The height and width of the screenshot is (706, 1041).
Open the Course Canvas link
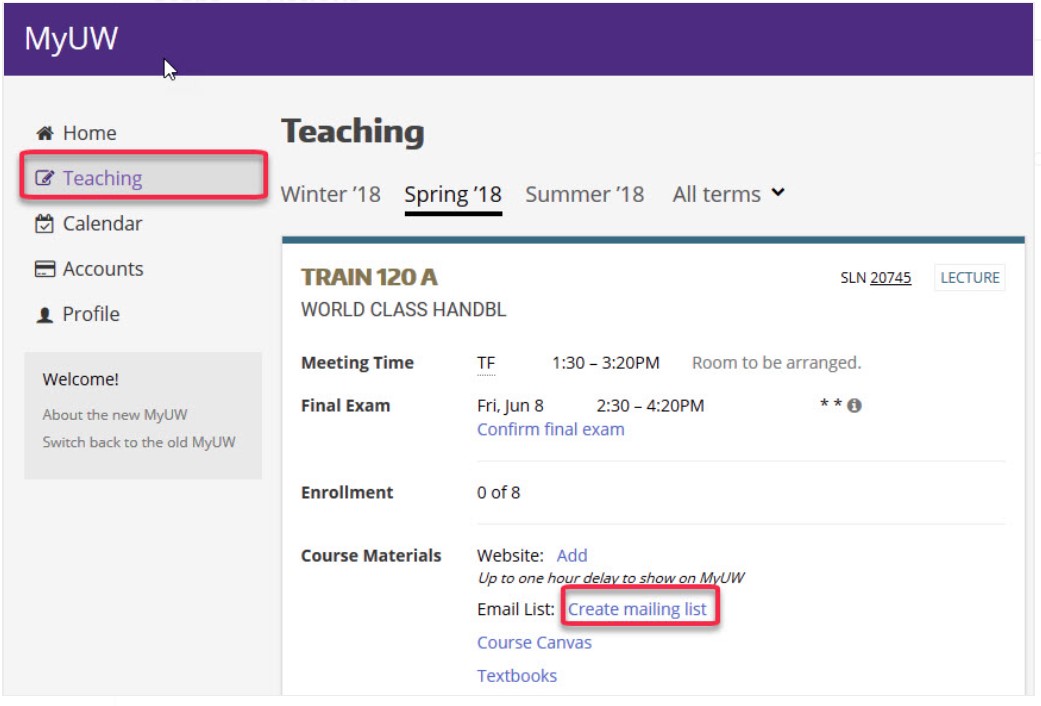tap(534, 642)
